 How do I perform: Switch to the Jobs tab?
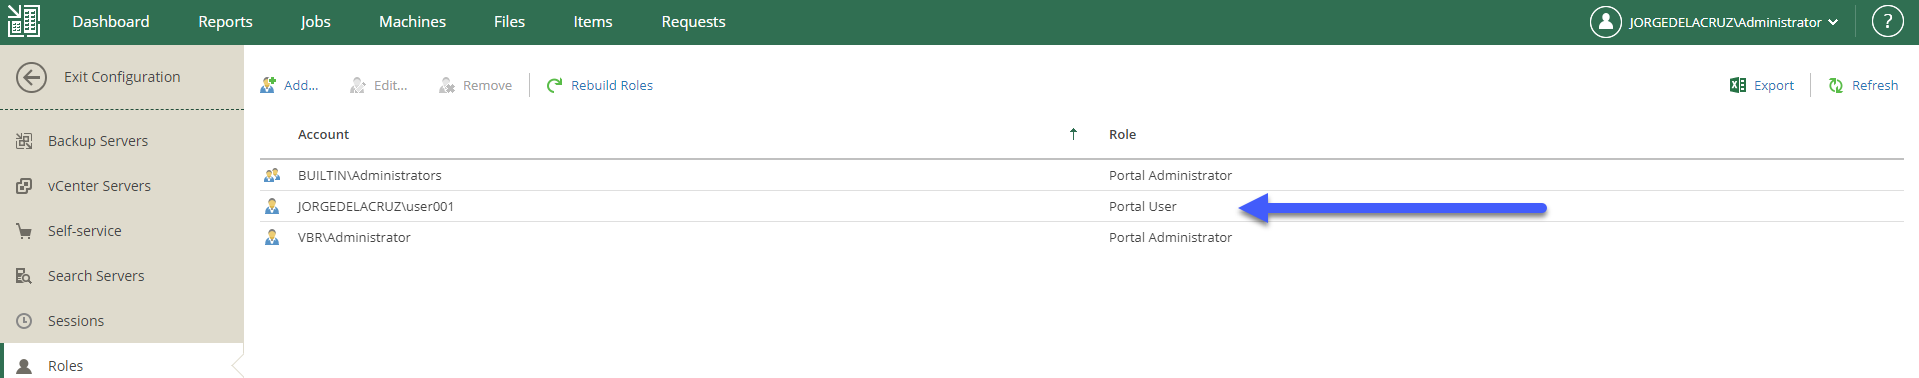(x=316, y=21)
